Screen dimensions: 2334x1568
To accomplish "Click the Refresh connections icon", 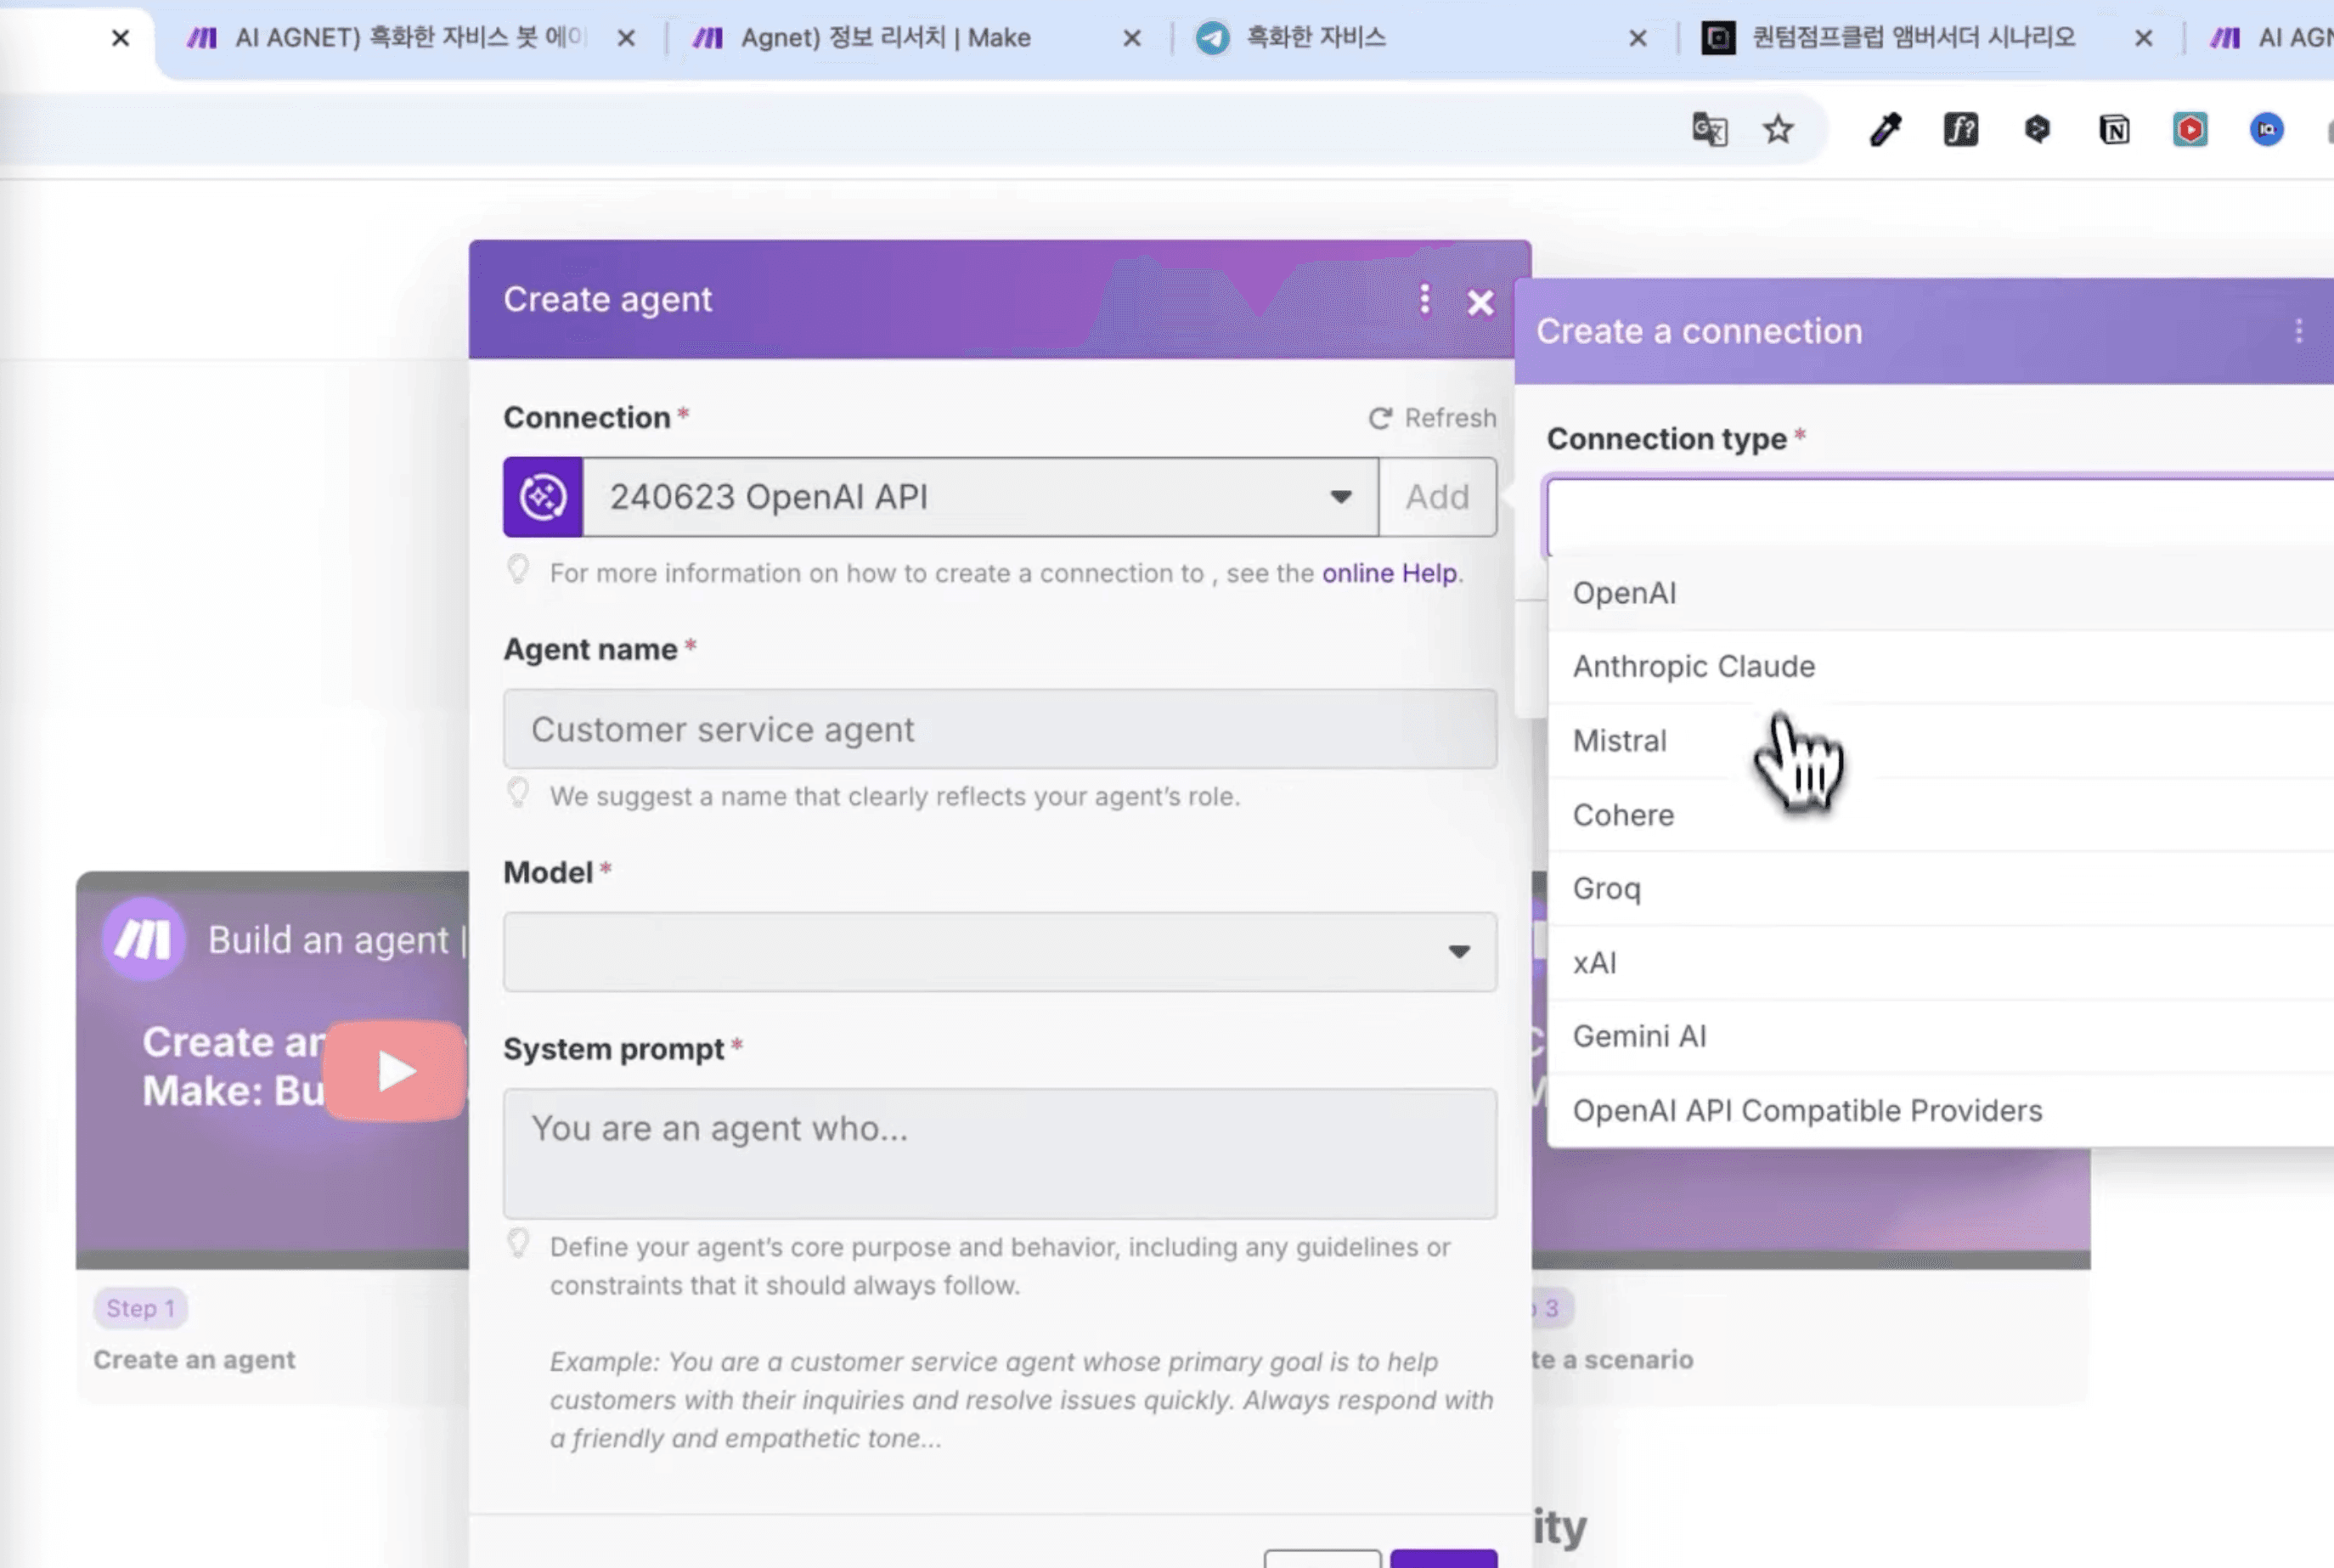I will click(x=1380, y=418).
